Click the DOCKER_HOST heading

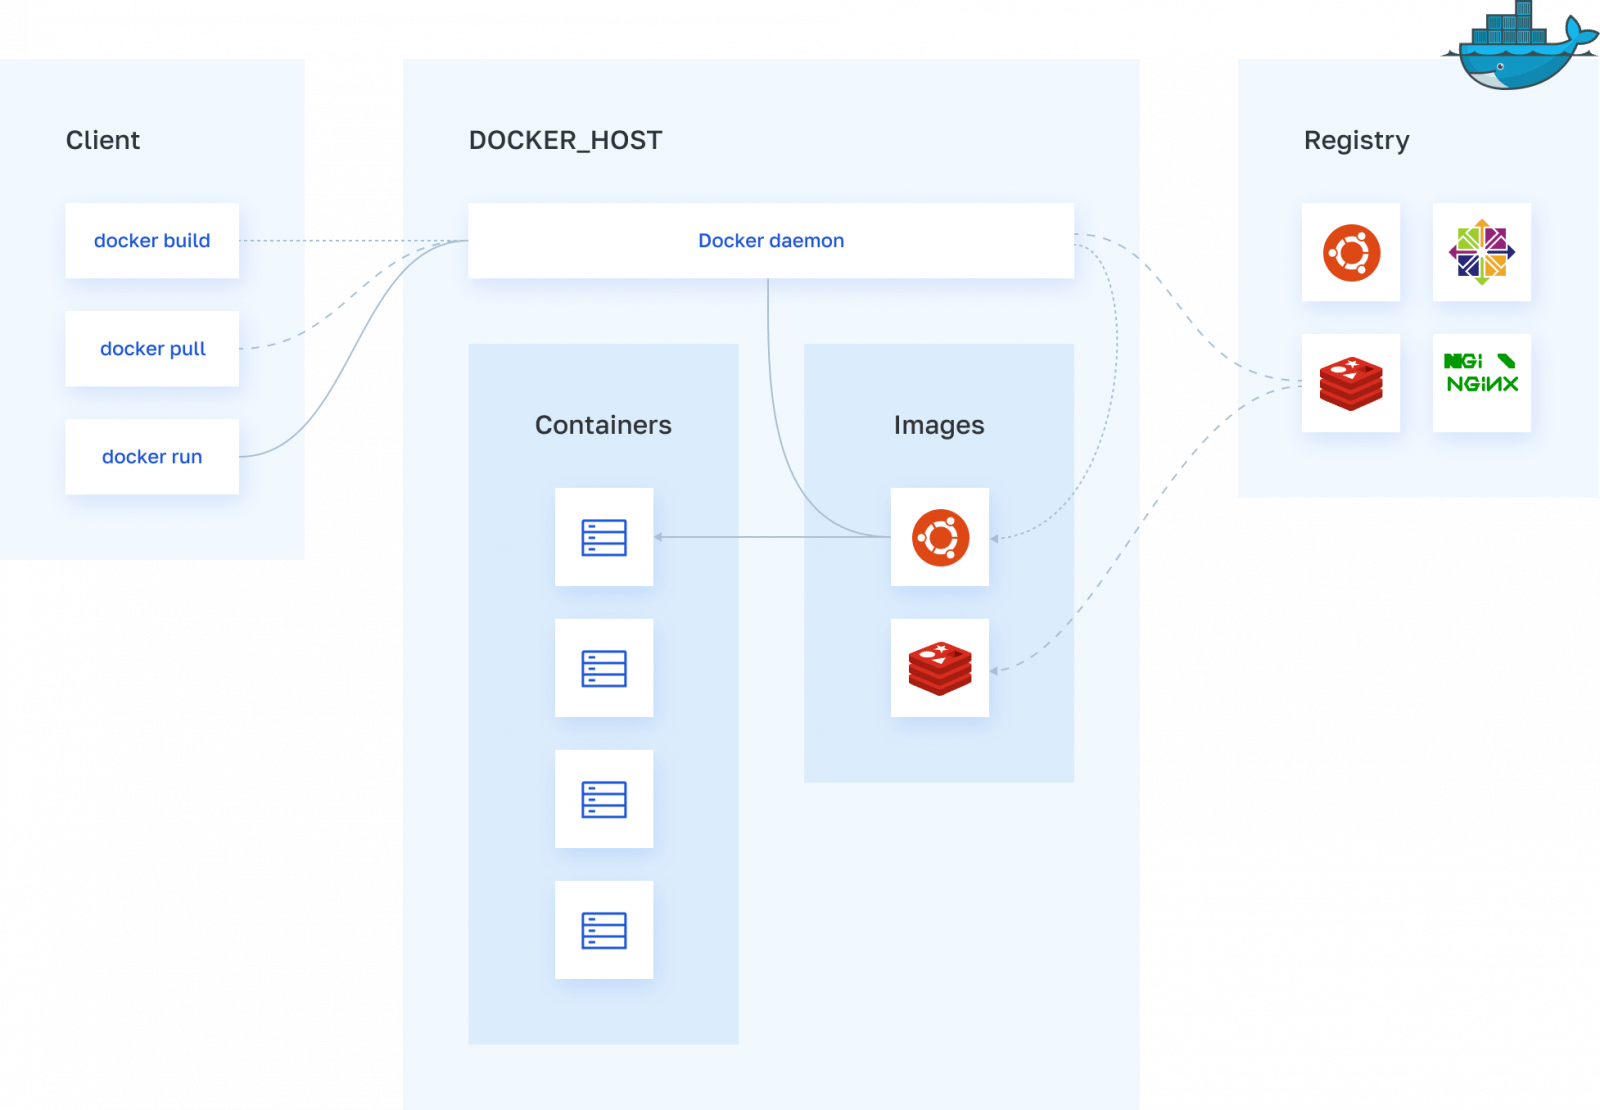(566, 140)
